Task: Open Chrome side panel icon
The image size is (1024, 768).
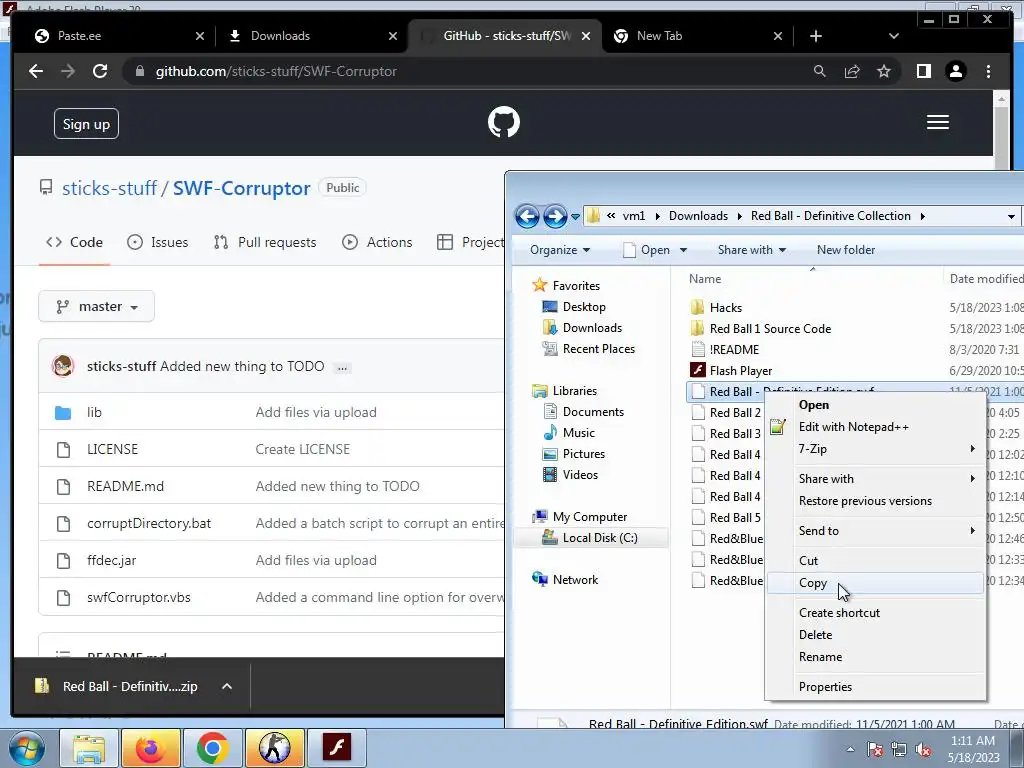Action: 923,71
